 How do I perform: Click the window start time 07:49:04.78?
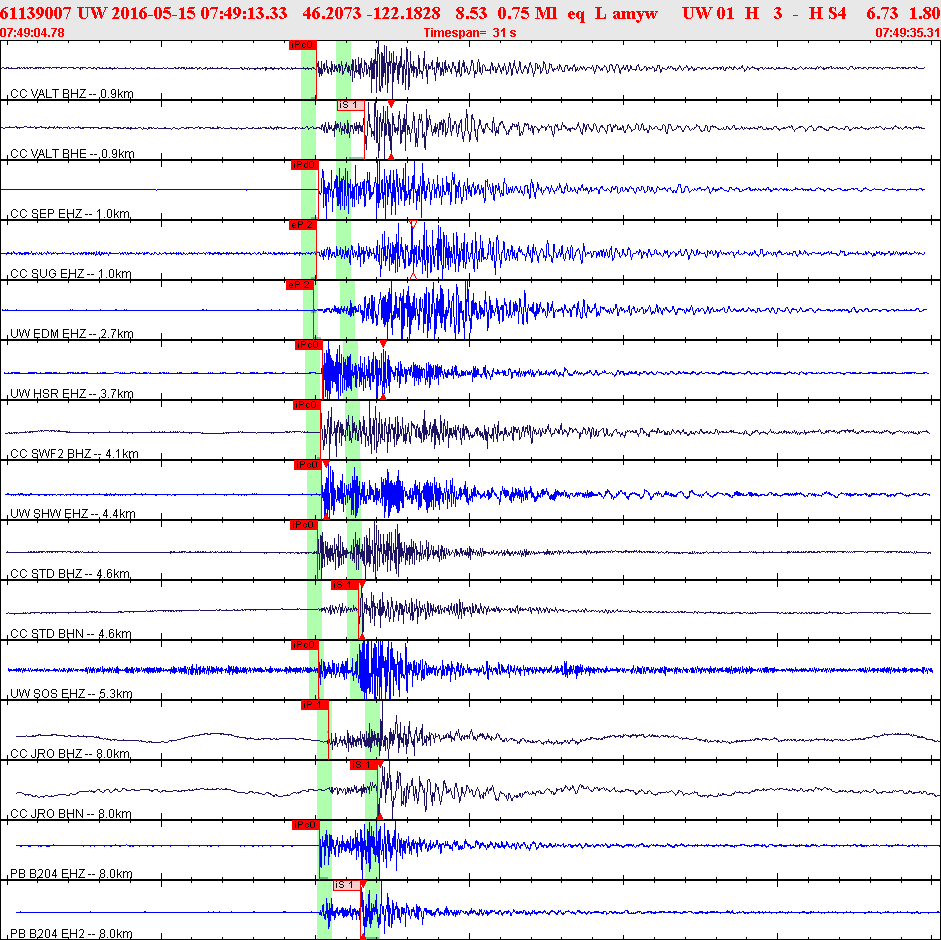click(x=32, y=33)
